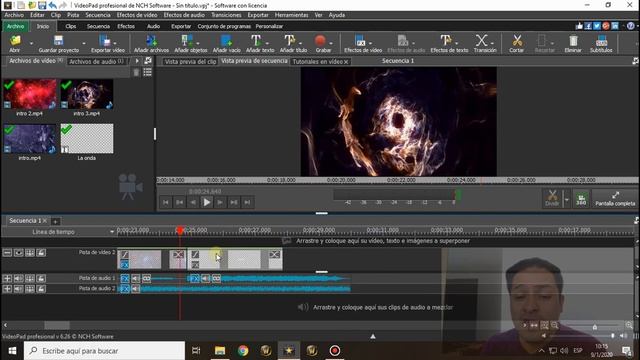640x360 pixels.
Task: Play the sequence preview
Action: pos(207,202)
